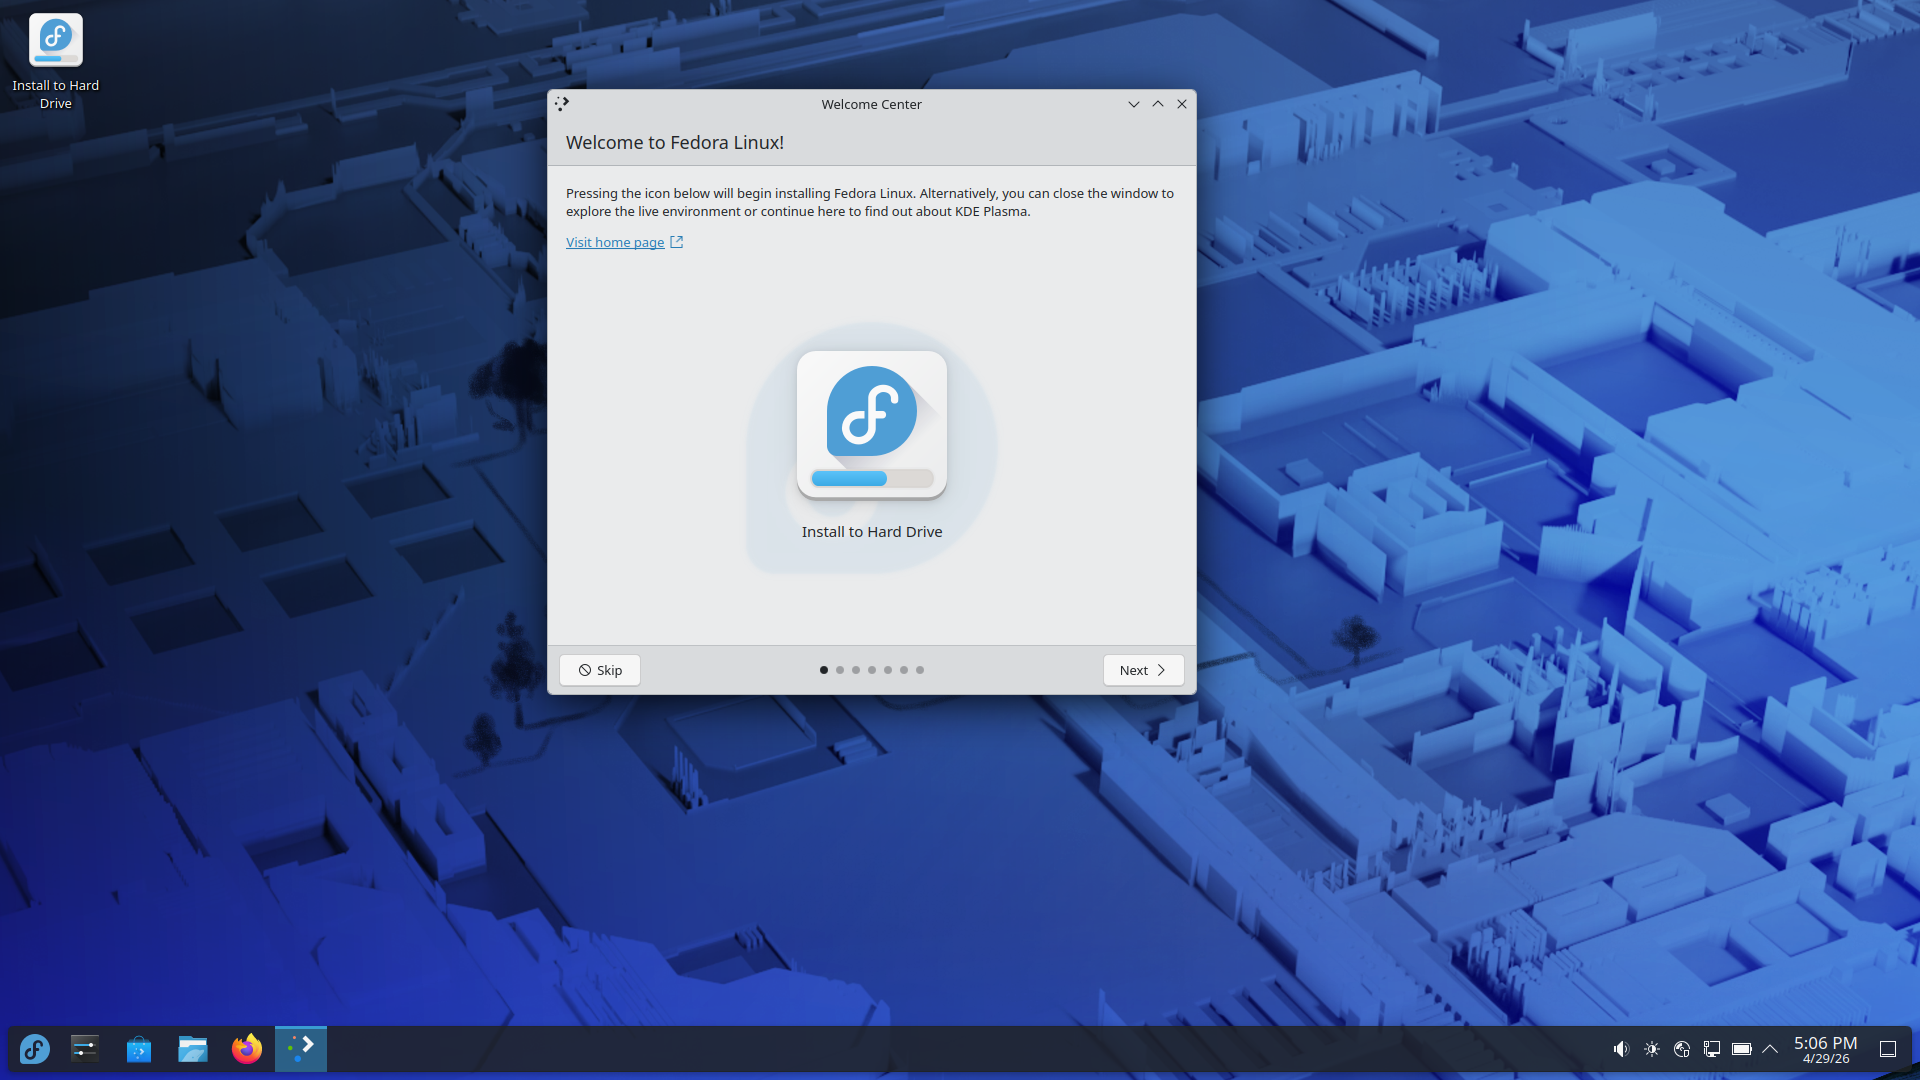Expand the hidden system tray icons arrow
The width and height of the screenshot is (1920, 1080).
pos(1770,1049)
